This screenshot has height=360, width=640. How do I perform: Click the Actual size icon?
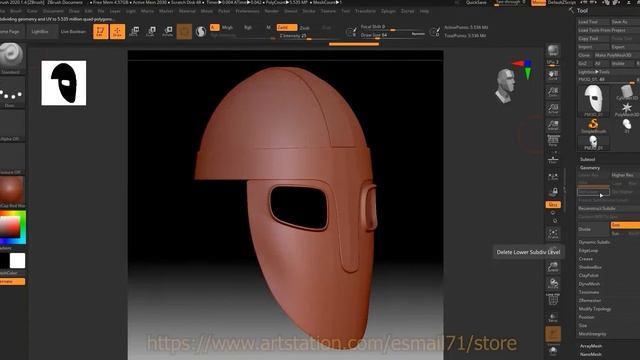(553, 109)
